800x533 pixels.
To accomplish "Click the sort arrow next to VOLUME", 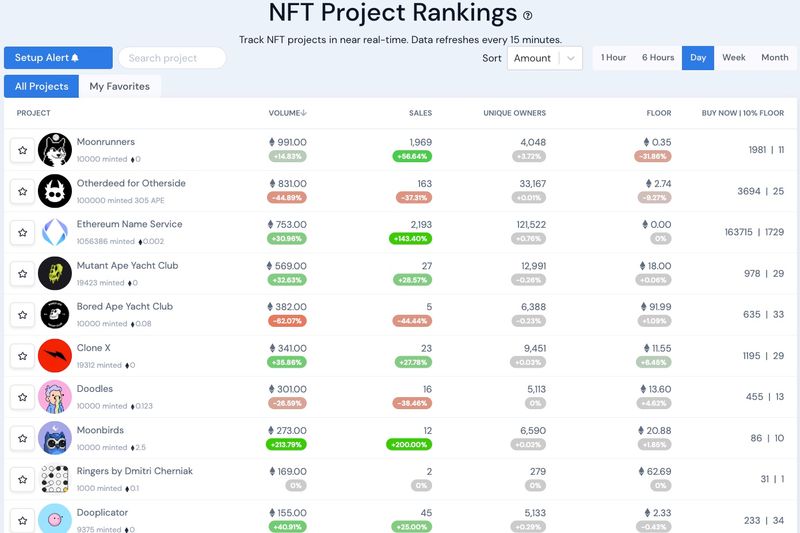I will pos(304,113).
